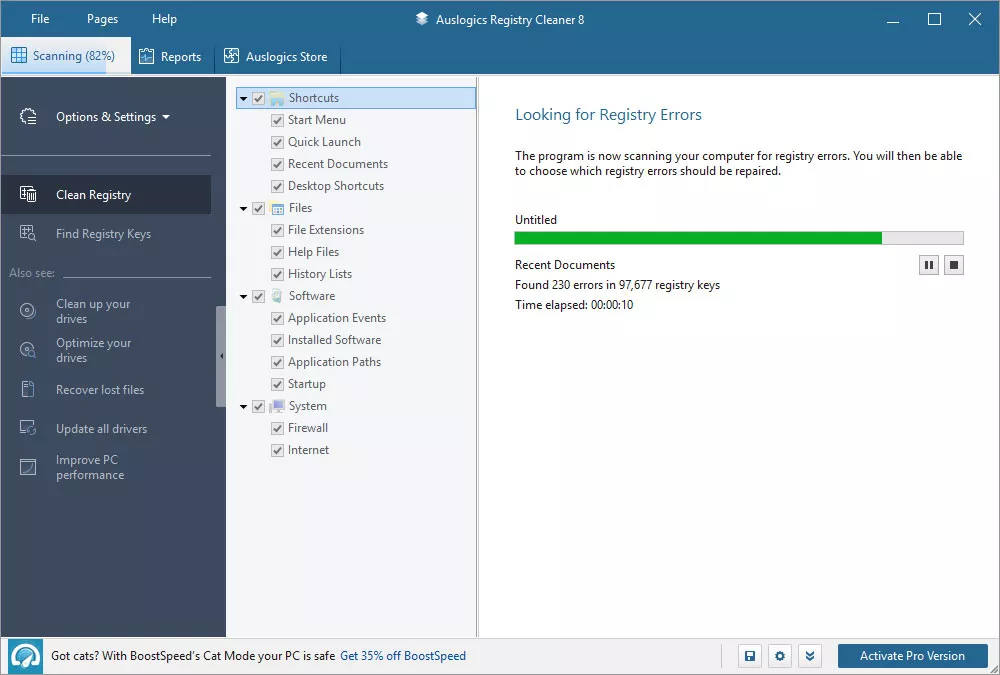Toggle the System category checkbox
This screenshot has width=1000, height=675.
pyautogui.click(x=258, y=406)
